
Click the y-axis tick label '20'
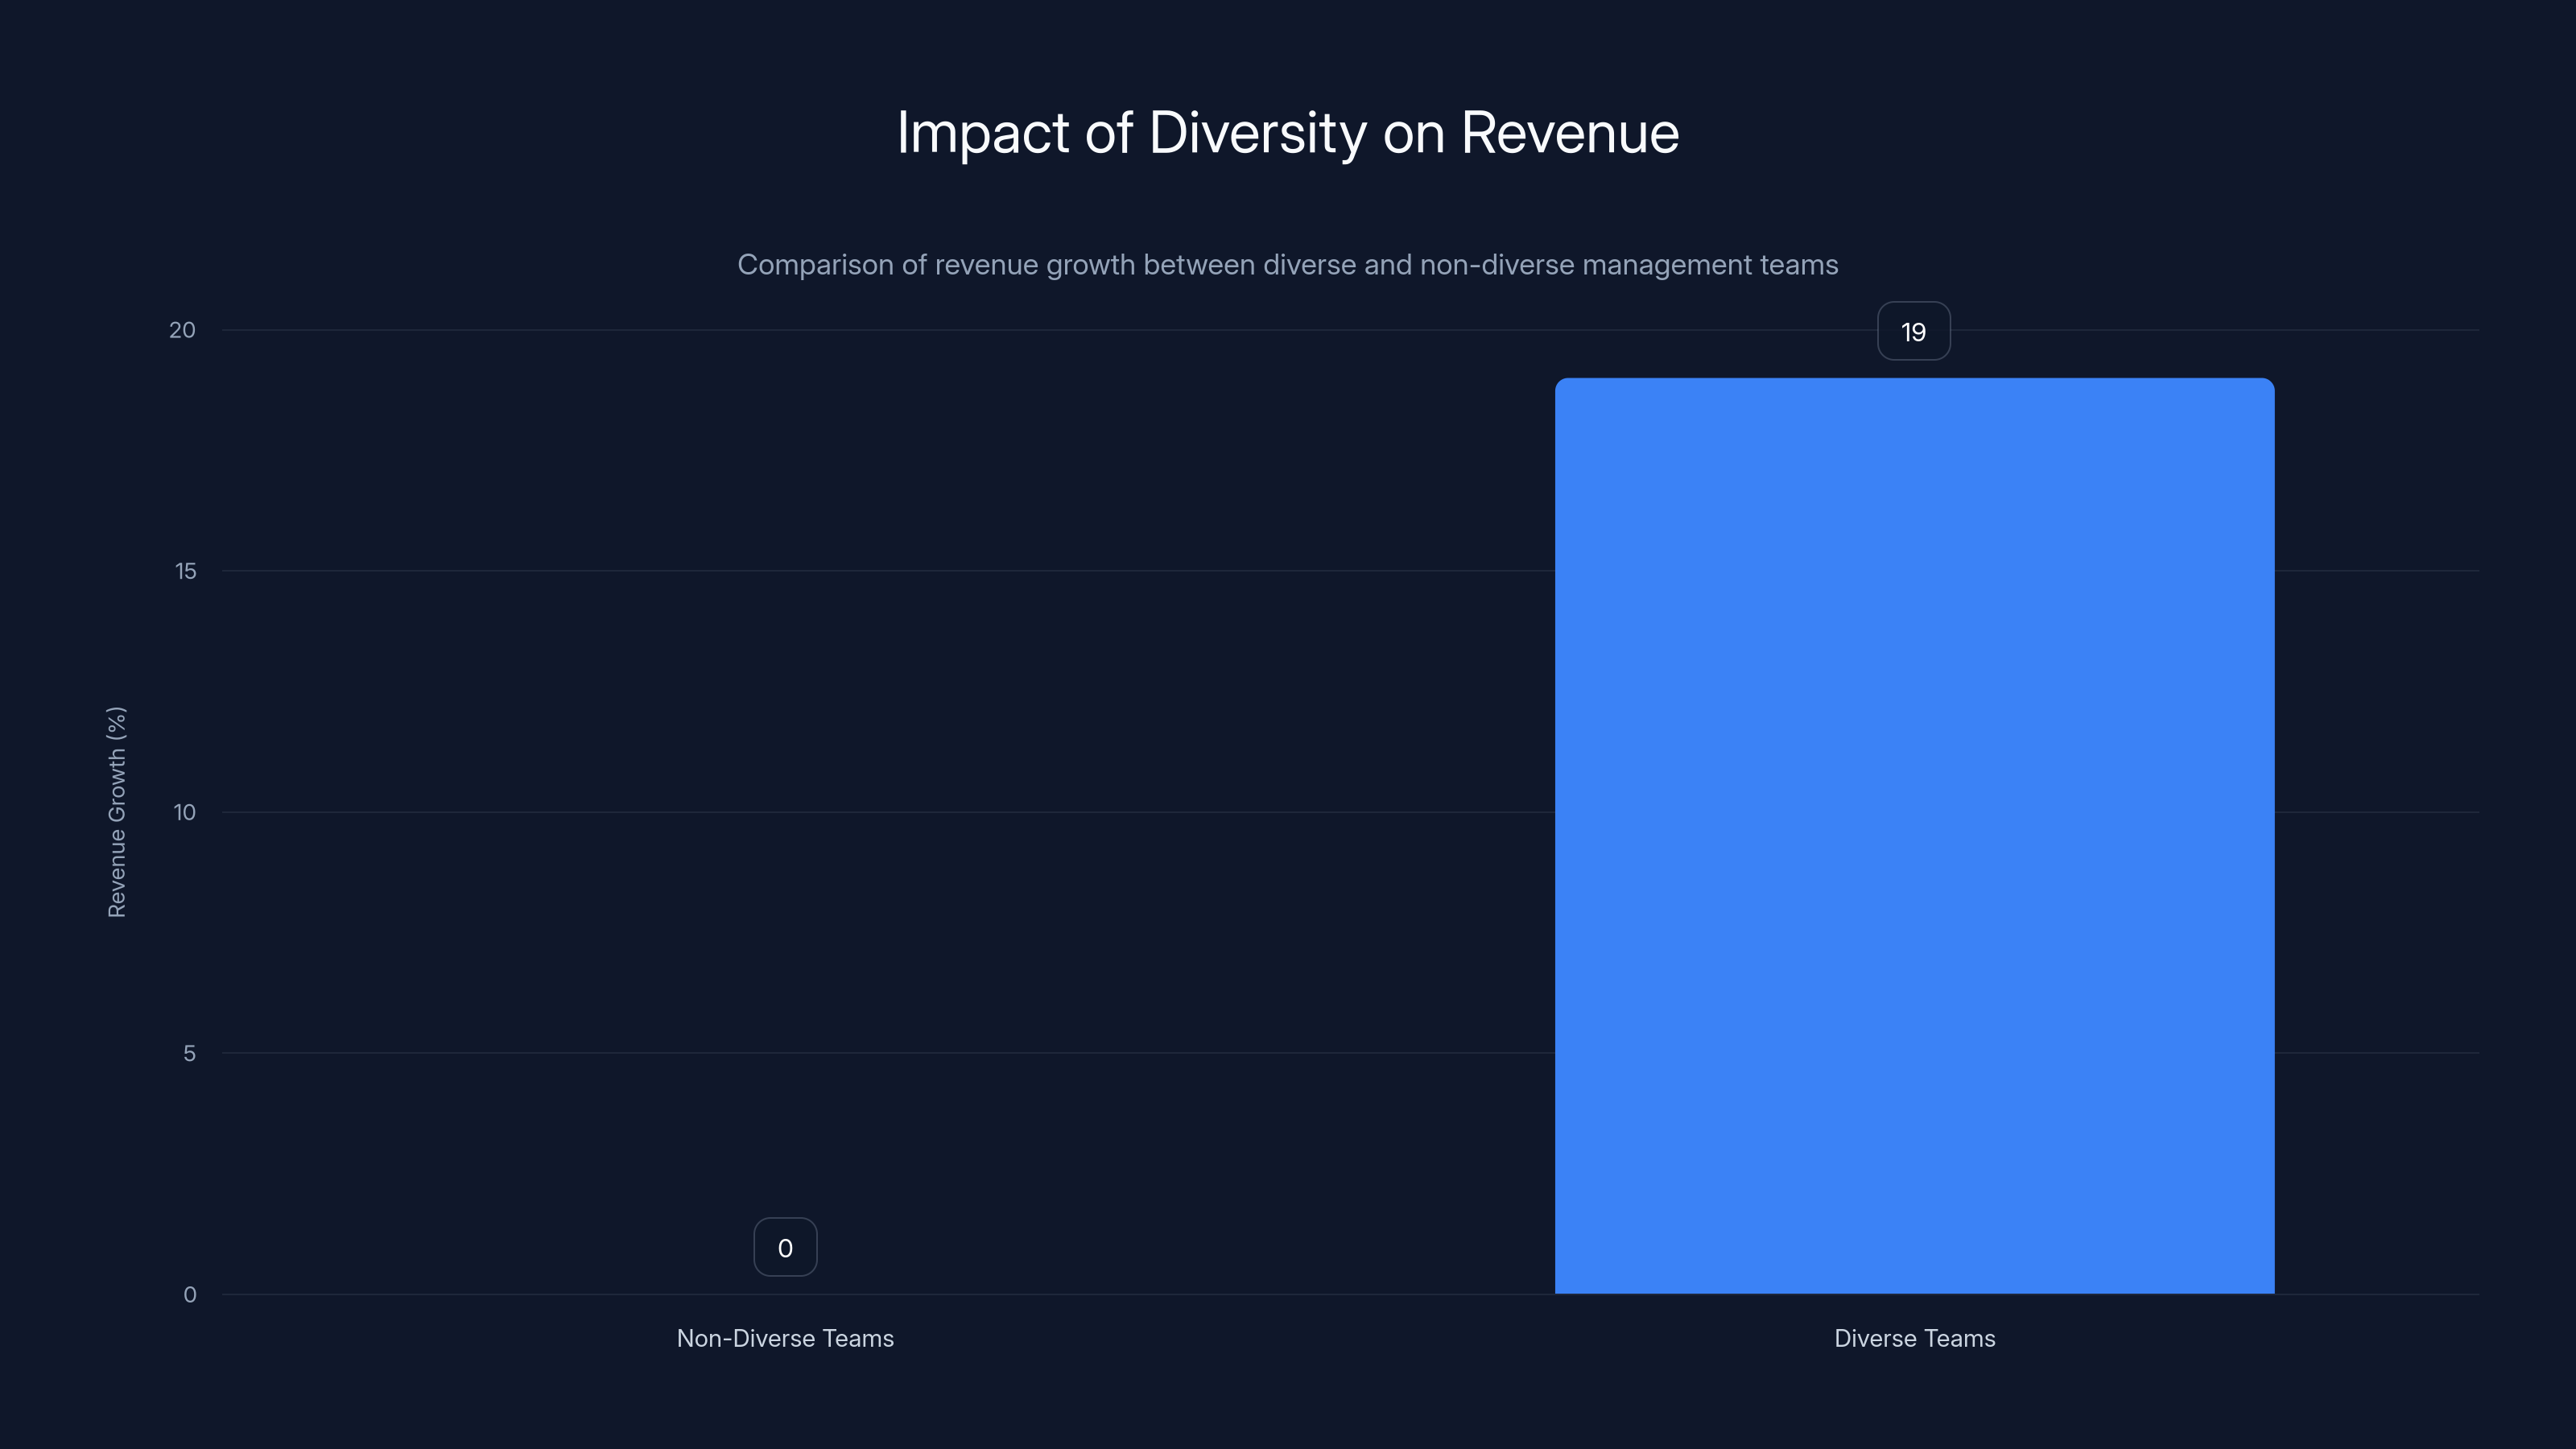click(x=182, y=330)
